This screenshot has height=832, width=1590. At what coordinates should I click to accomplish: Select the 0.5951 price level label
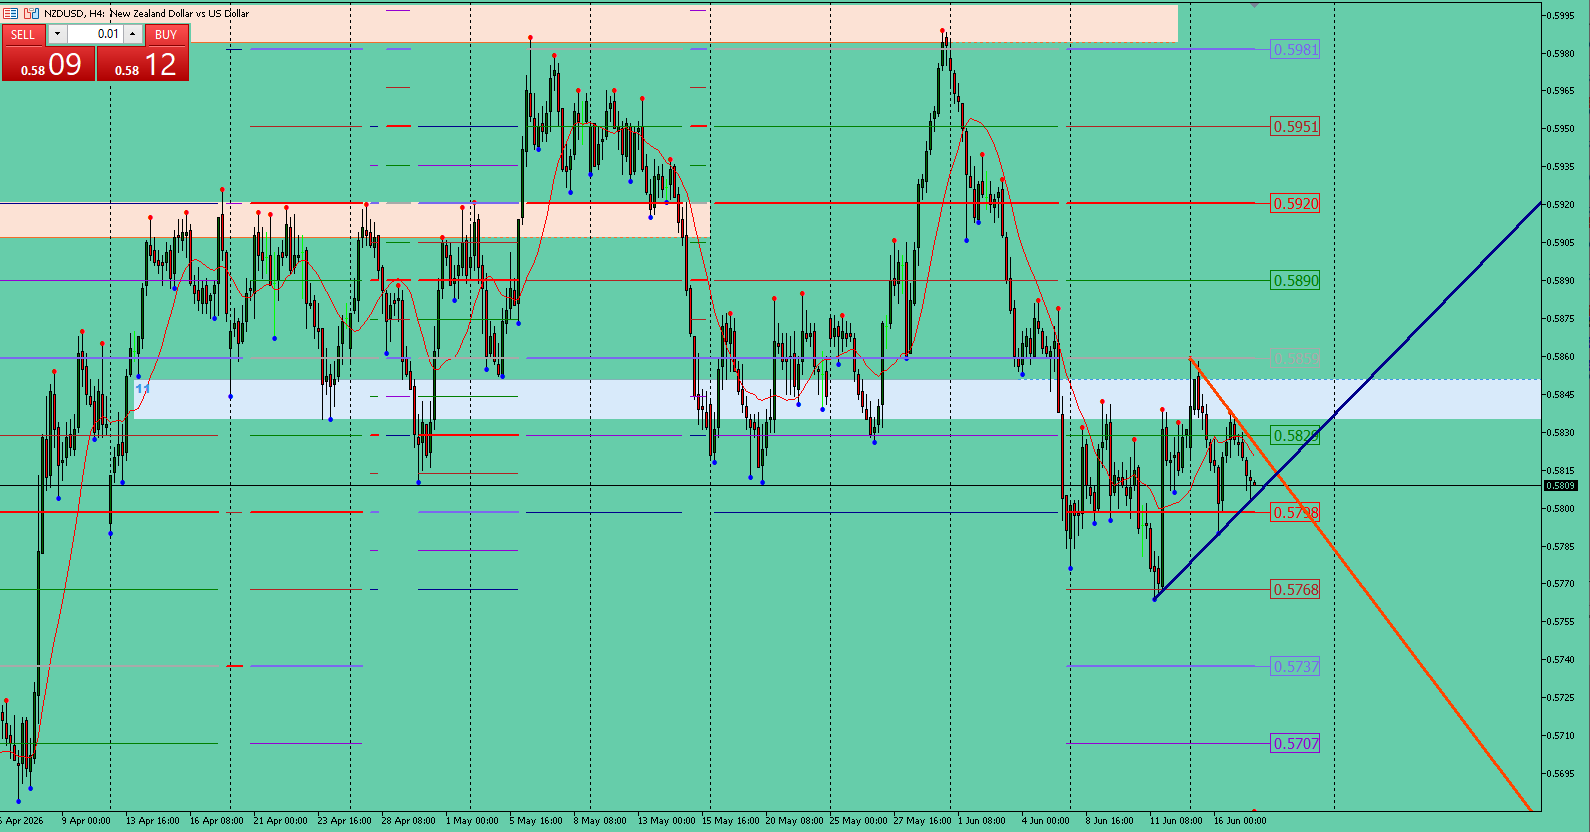click(x=1295, y=126)
